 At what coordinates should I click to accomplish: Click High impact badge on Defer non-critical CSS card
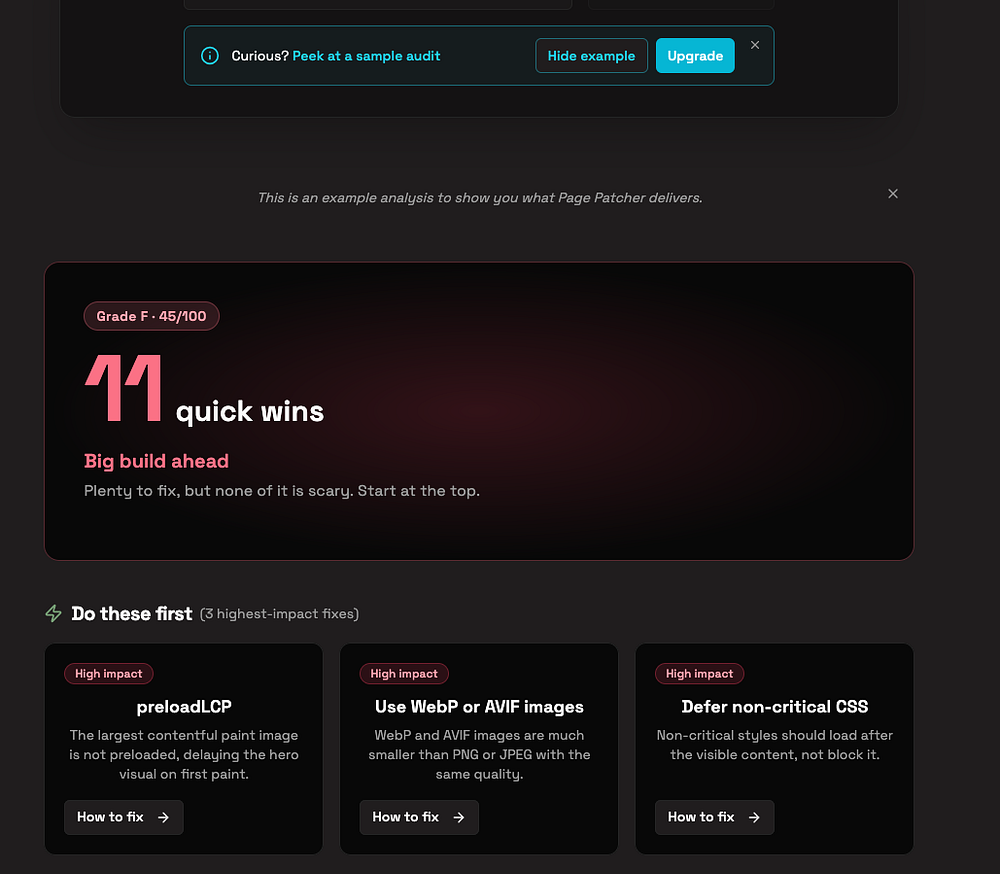pos(700,674)
